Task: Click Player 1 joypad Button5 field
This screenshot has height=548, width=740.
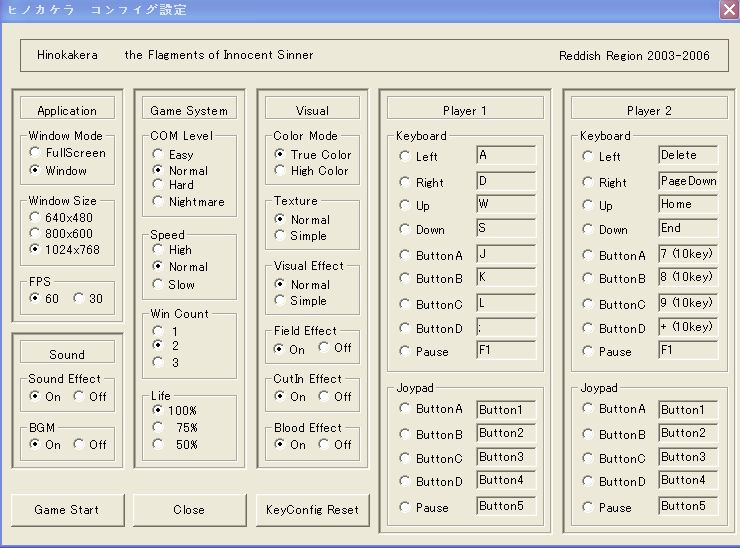Action: 506,506
